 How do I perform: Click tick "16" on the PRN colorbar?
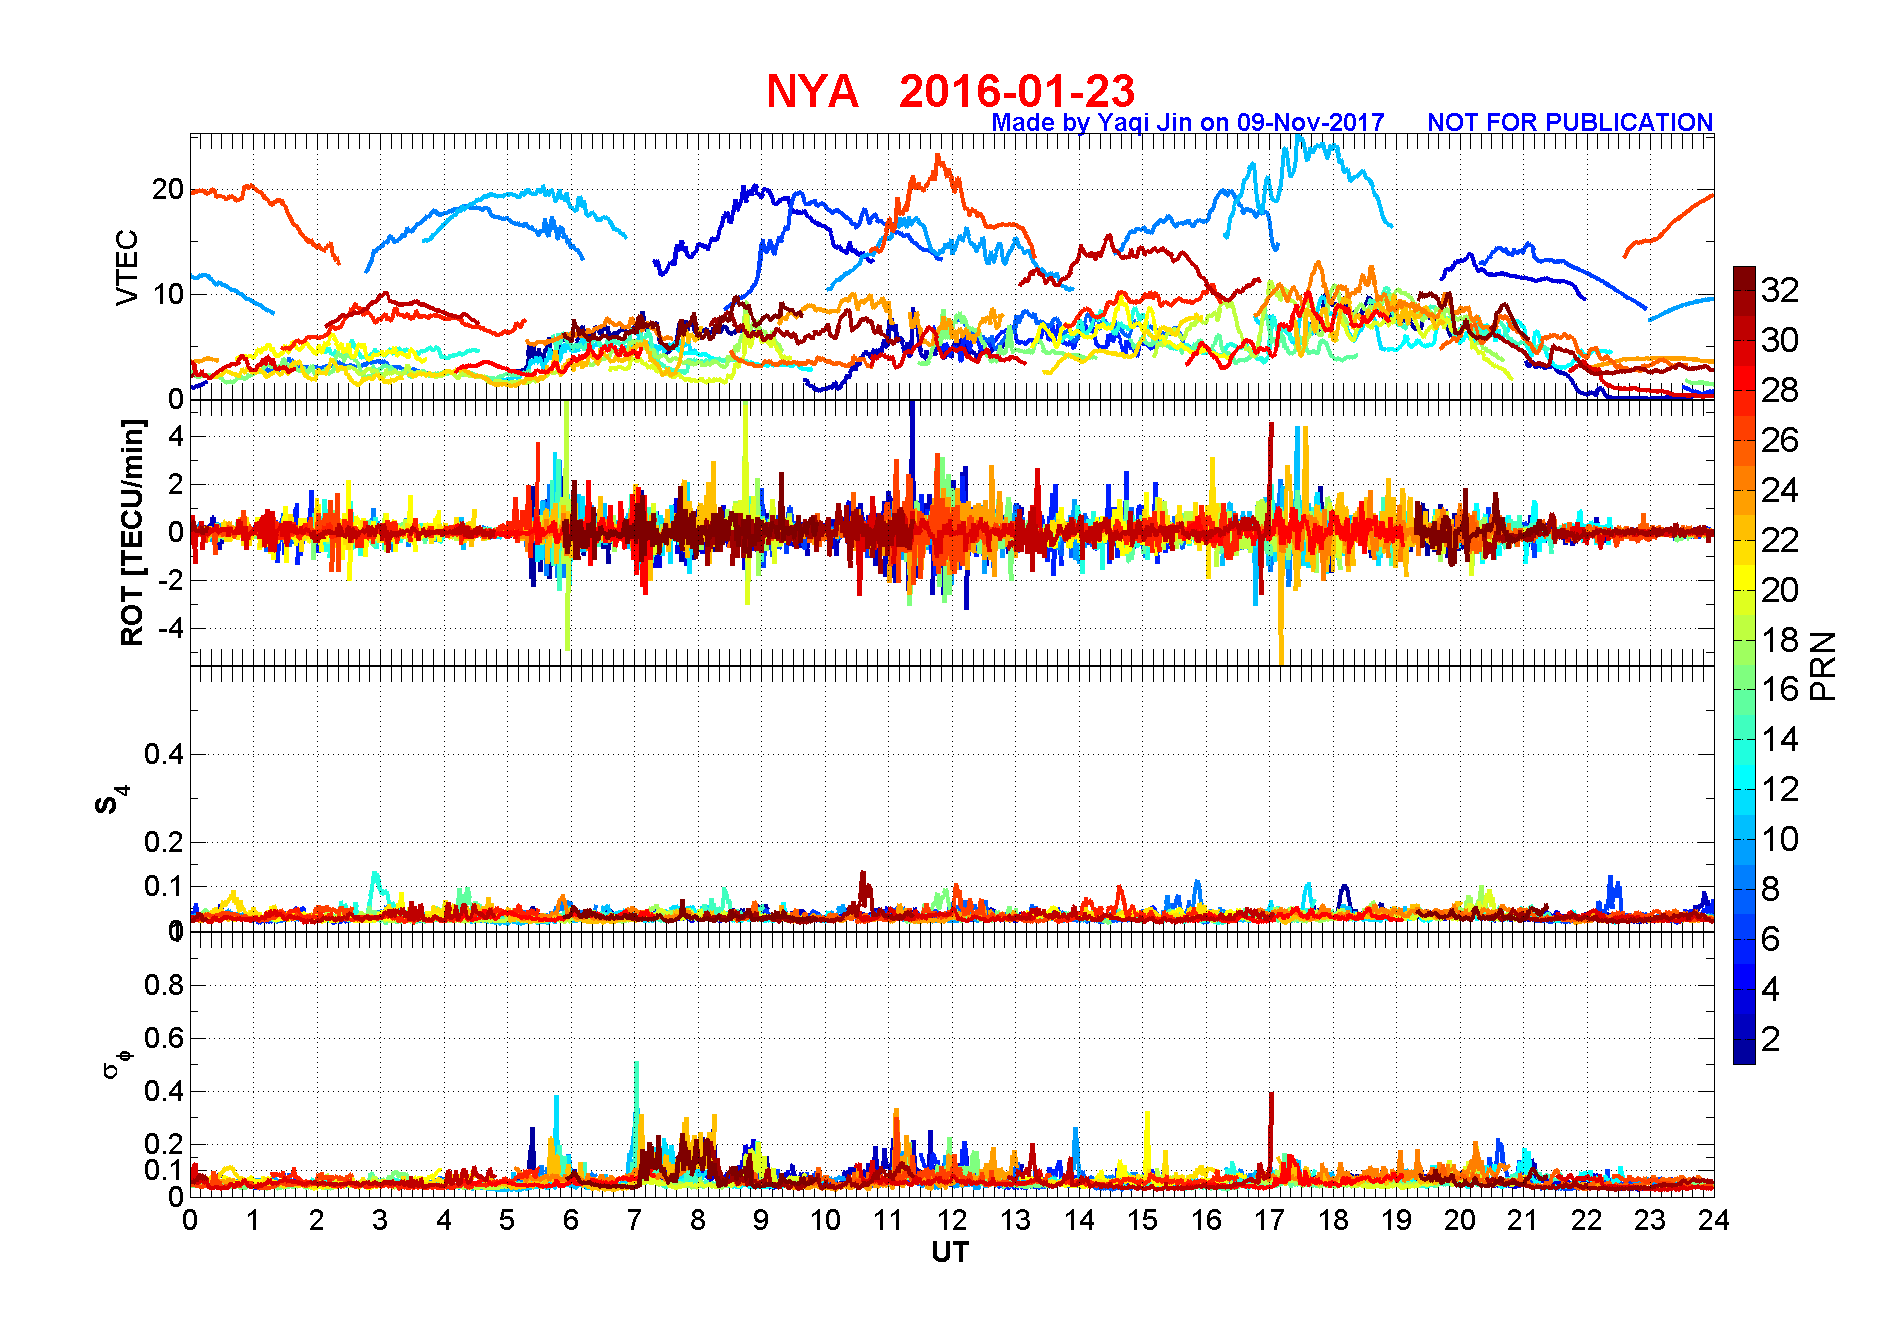[1780, 689]
